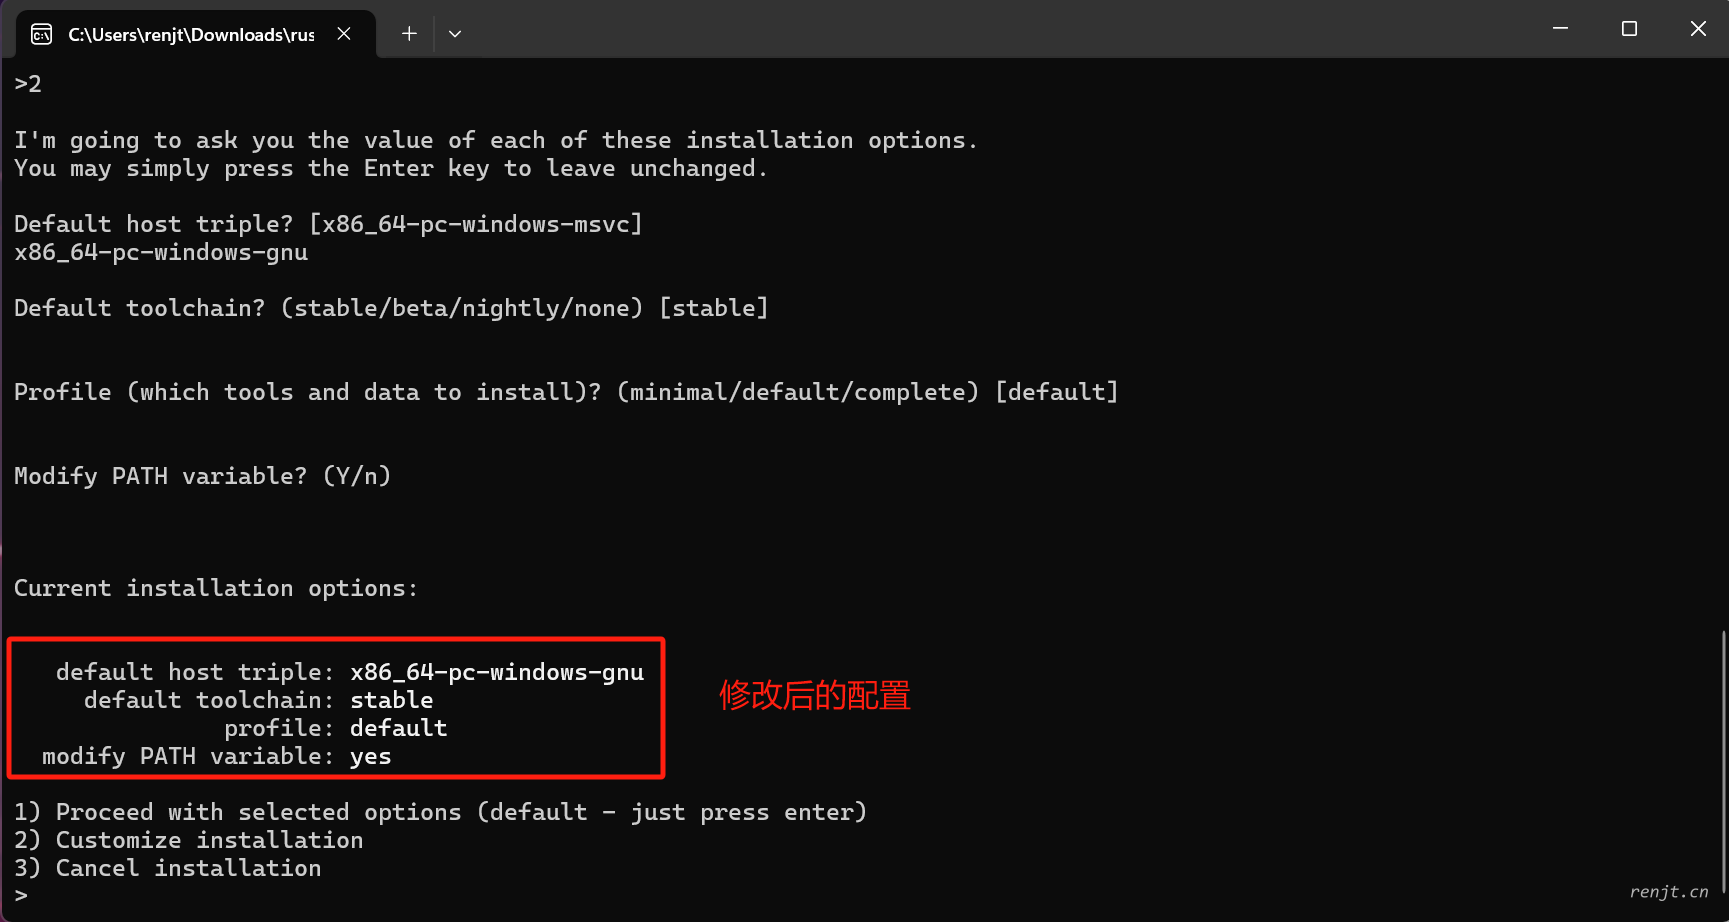Click the renjt.cn watermark text
The image size is (1729, 922).
coord(1669,892)
